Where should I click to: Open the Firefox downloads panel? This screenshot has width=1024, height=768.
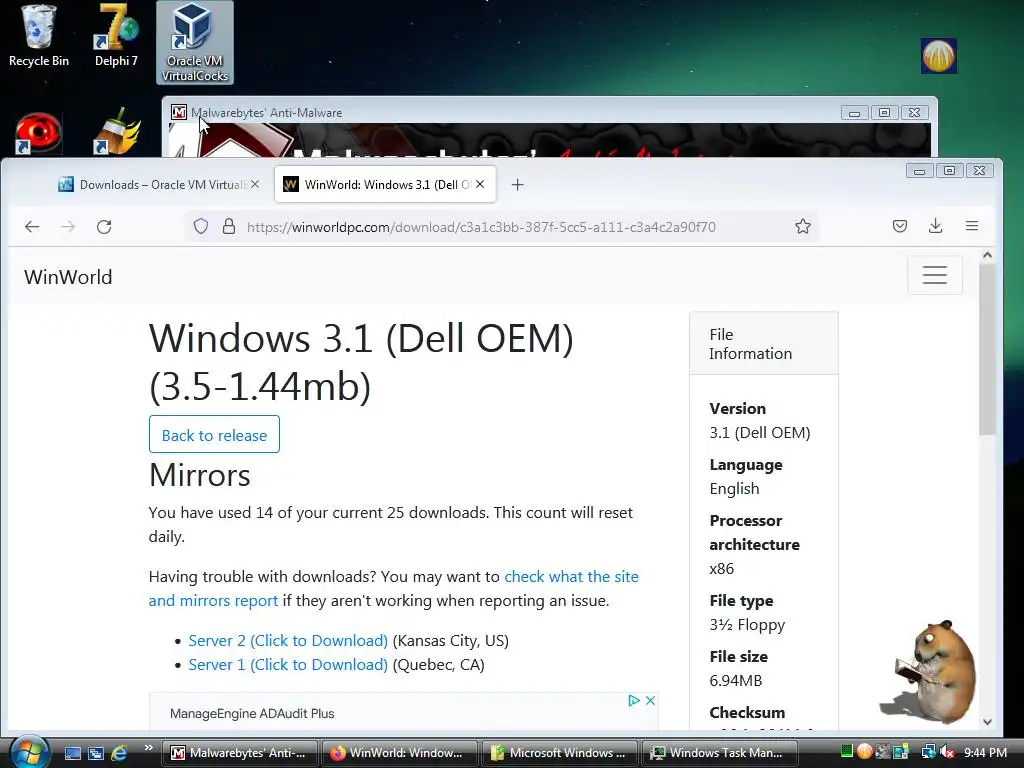click(935, 226)
